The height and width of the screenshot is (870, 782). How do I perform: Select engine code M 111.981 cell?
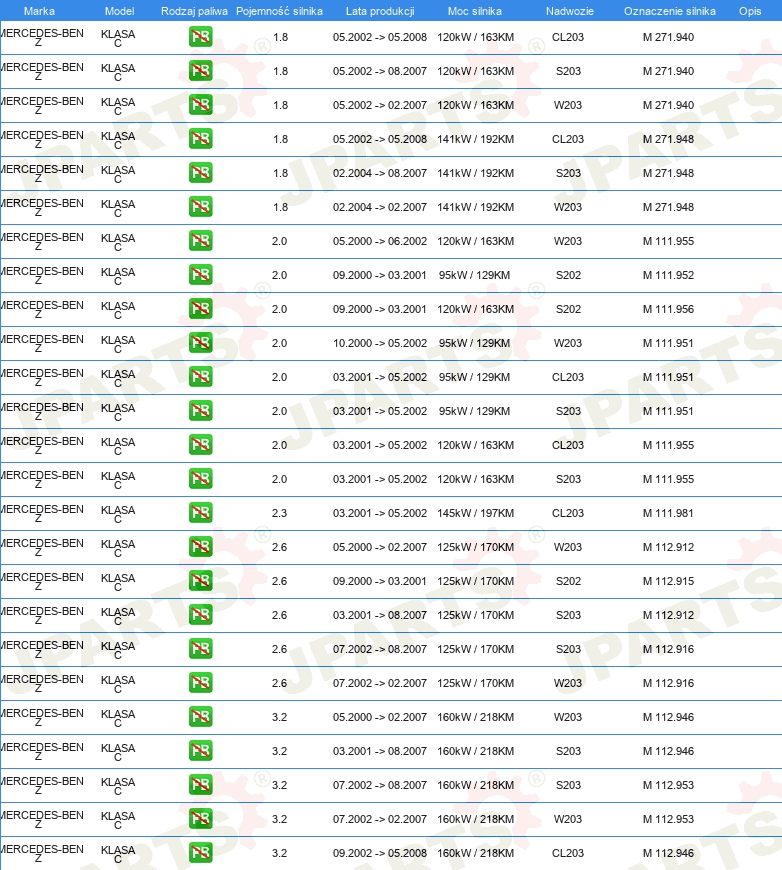click(668, 513)
